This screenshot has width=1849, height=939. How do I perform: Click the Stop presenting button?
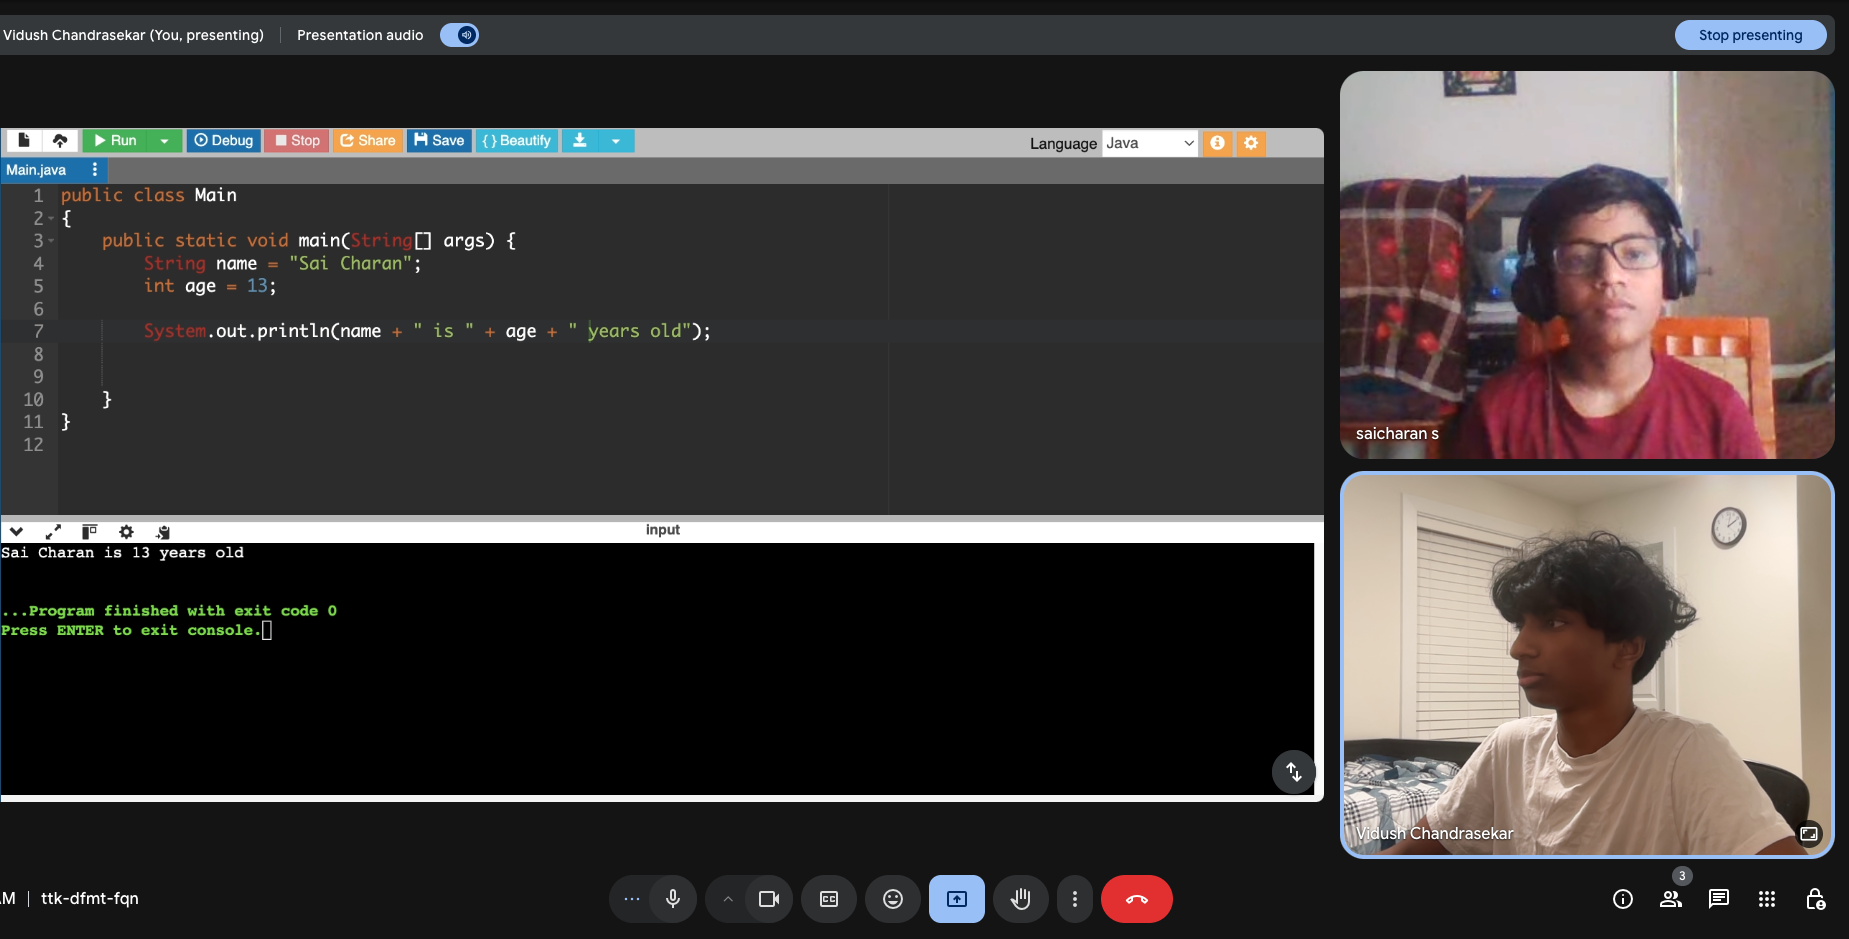click(1750, 35)
